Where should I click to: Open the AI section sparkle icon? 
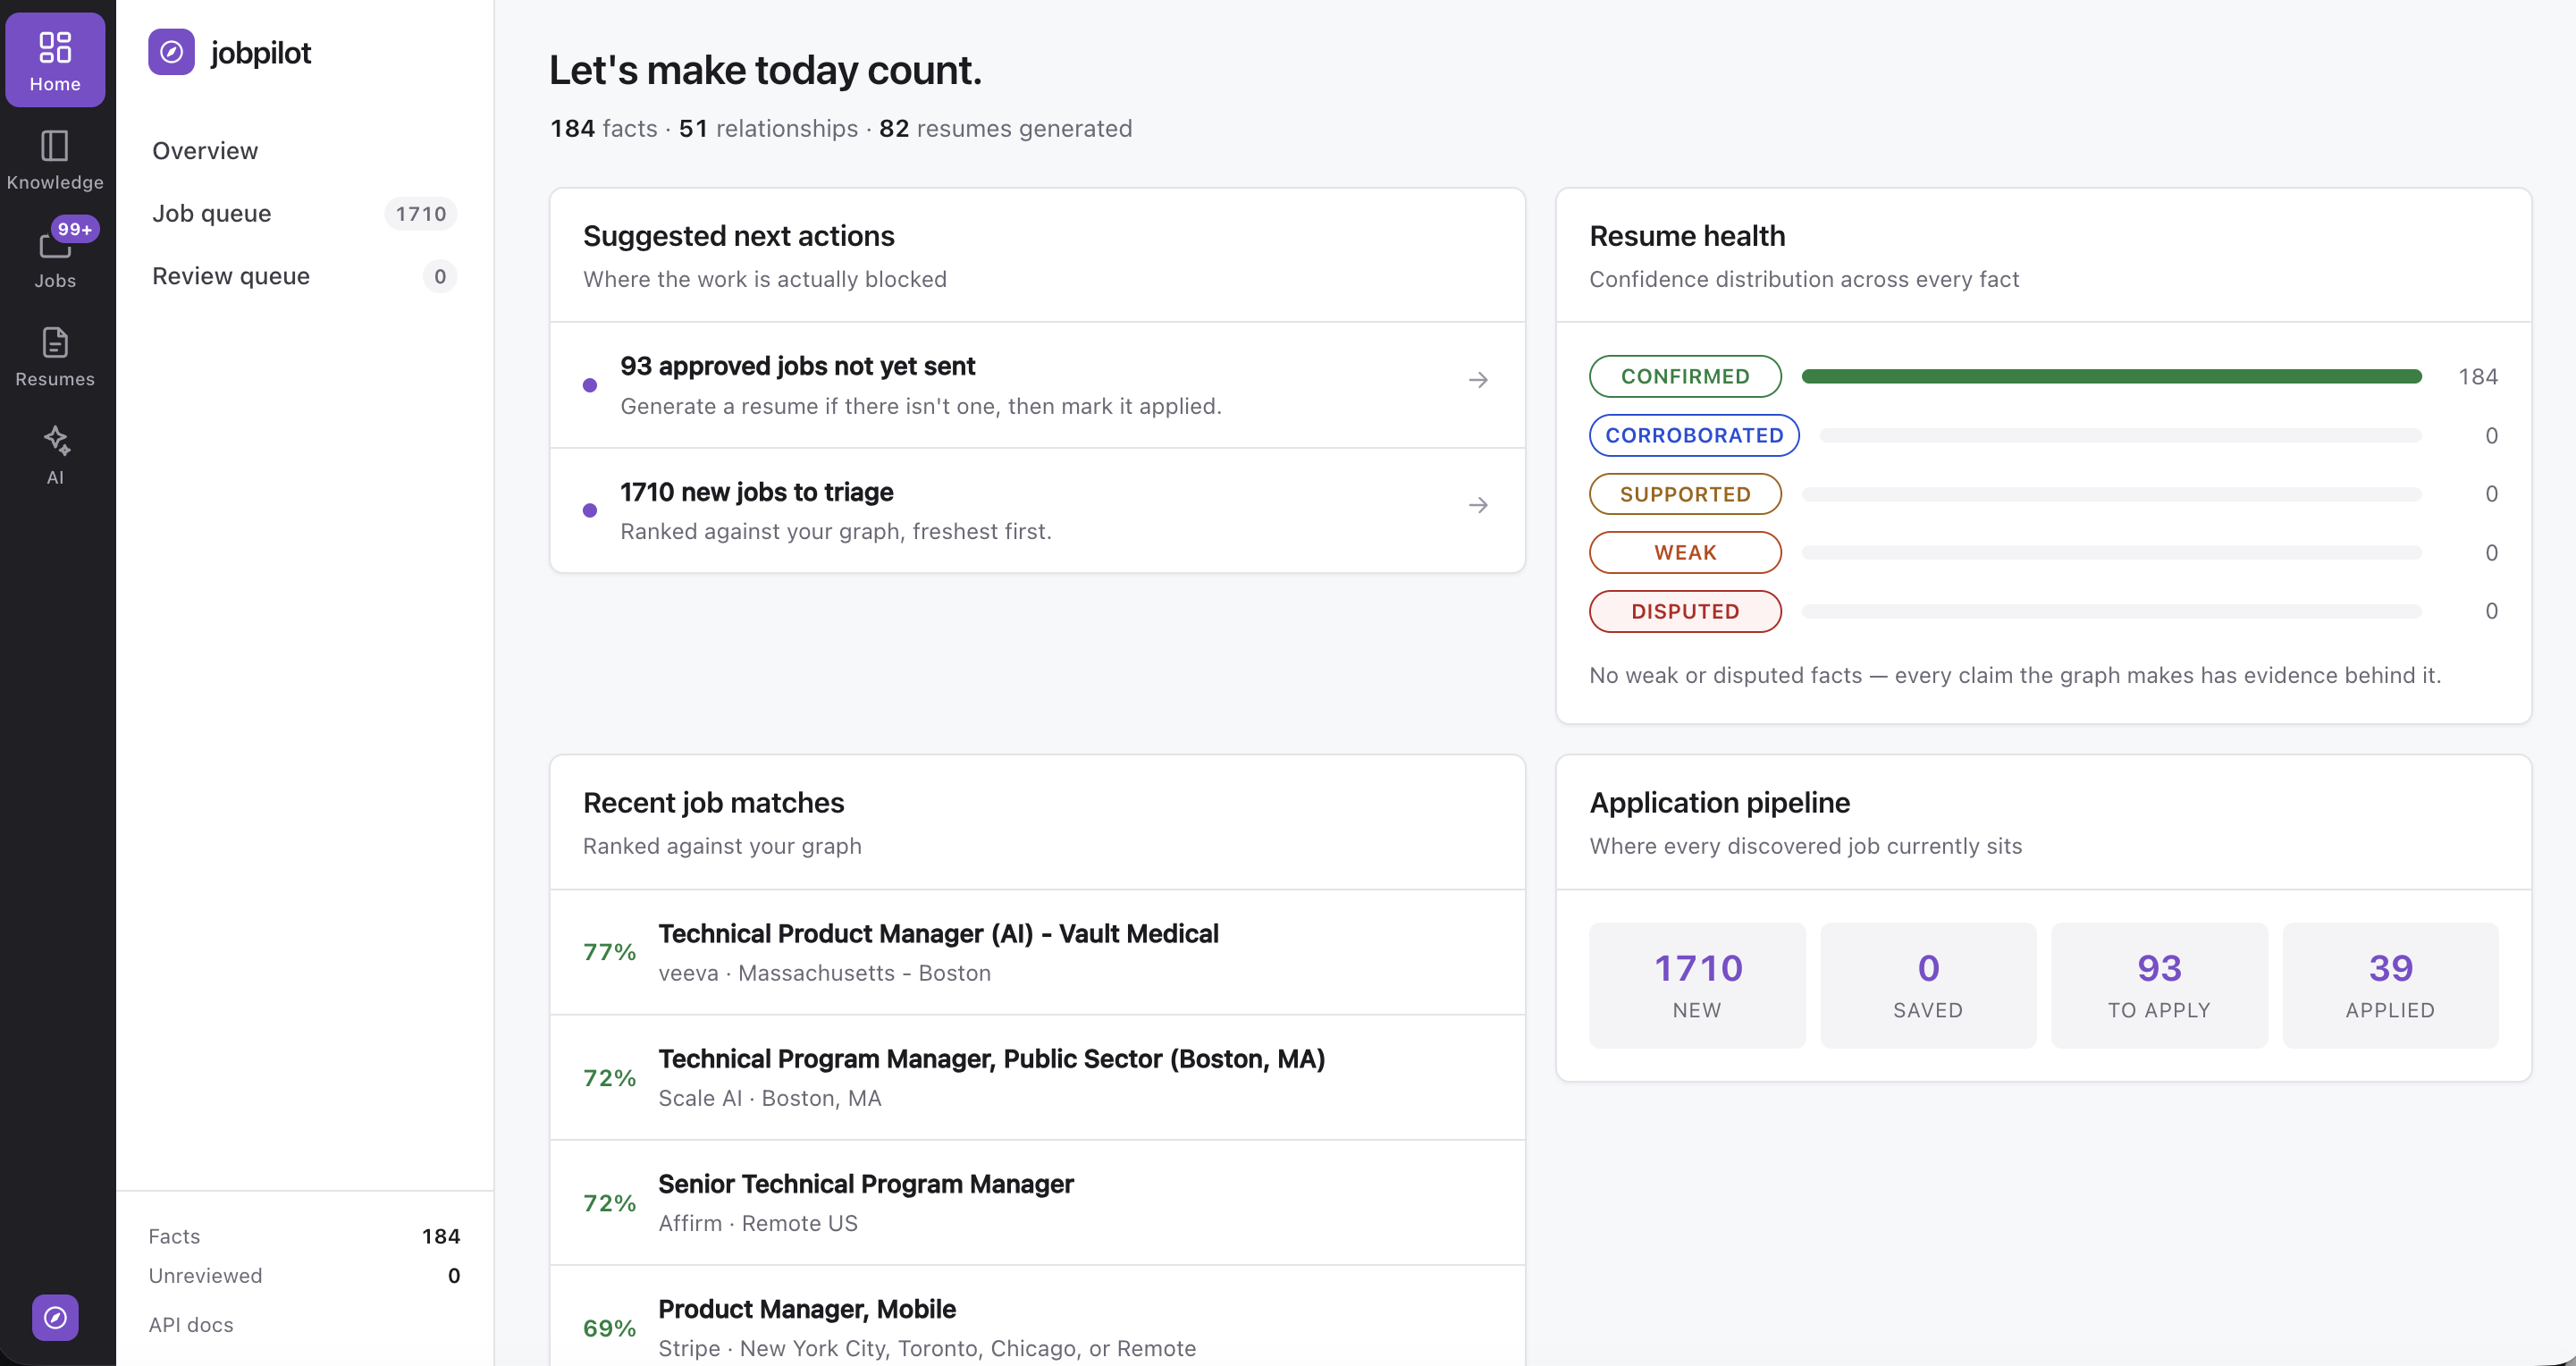[x=55, y=441]
